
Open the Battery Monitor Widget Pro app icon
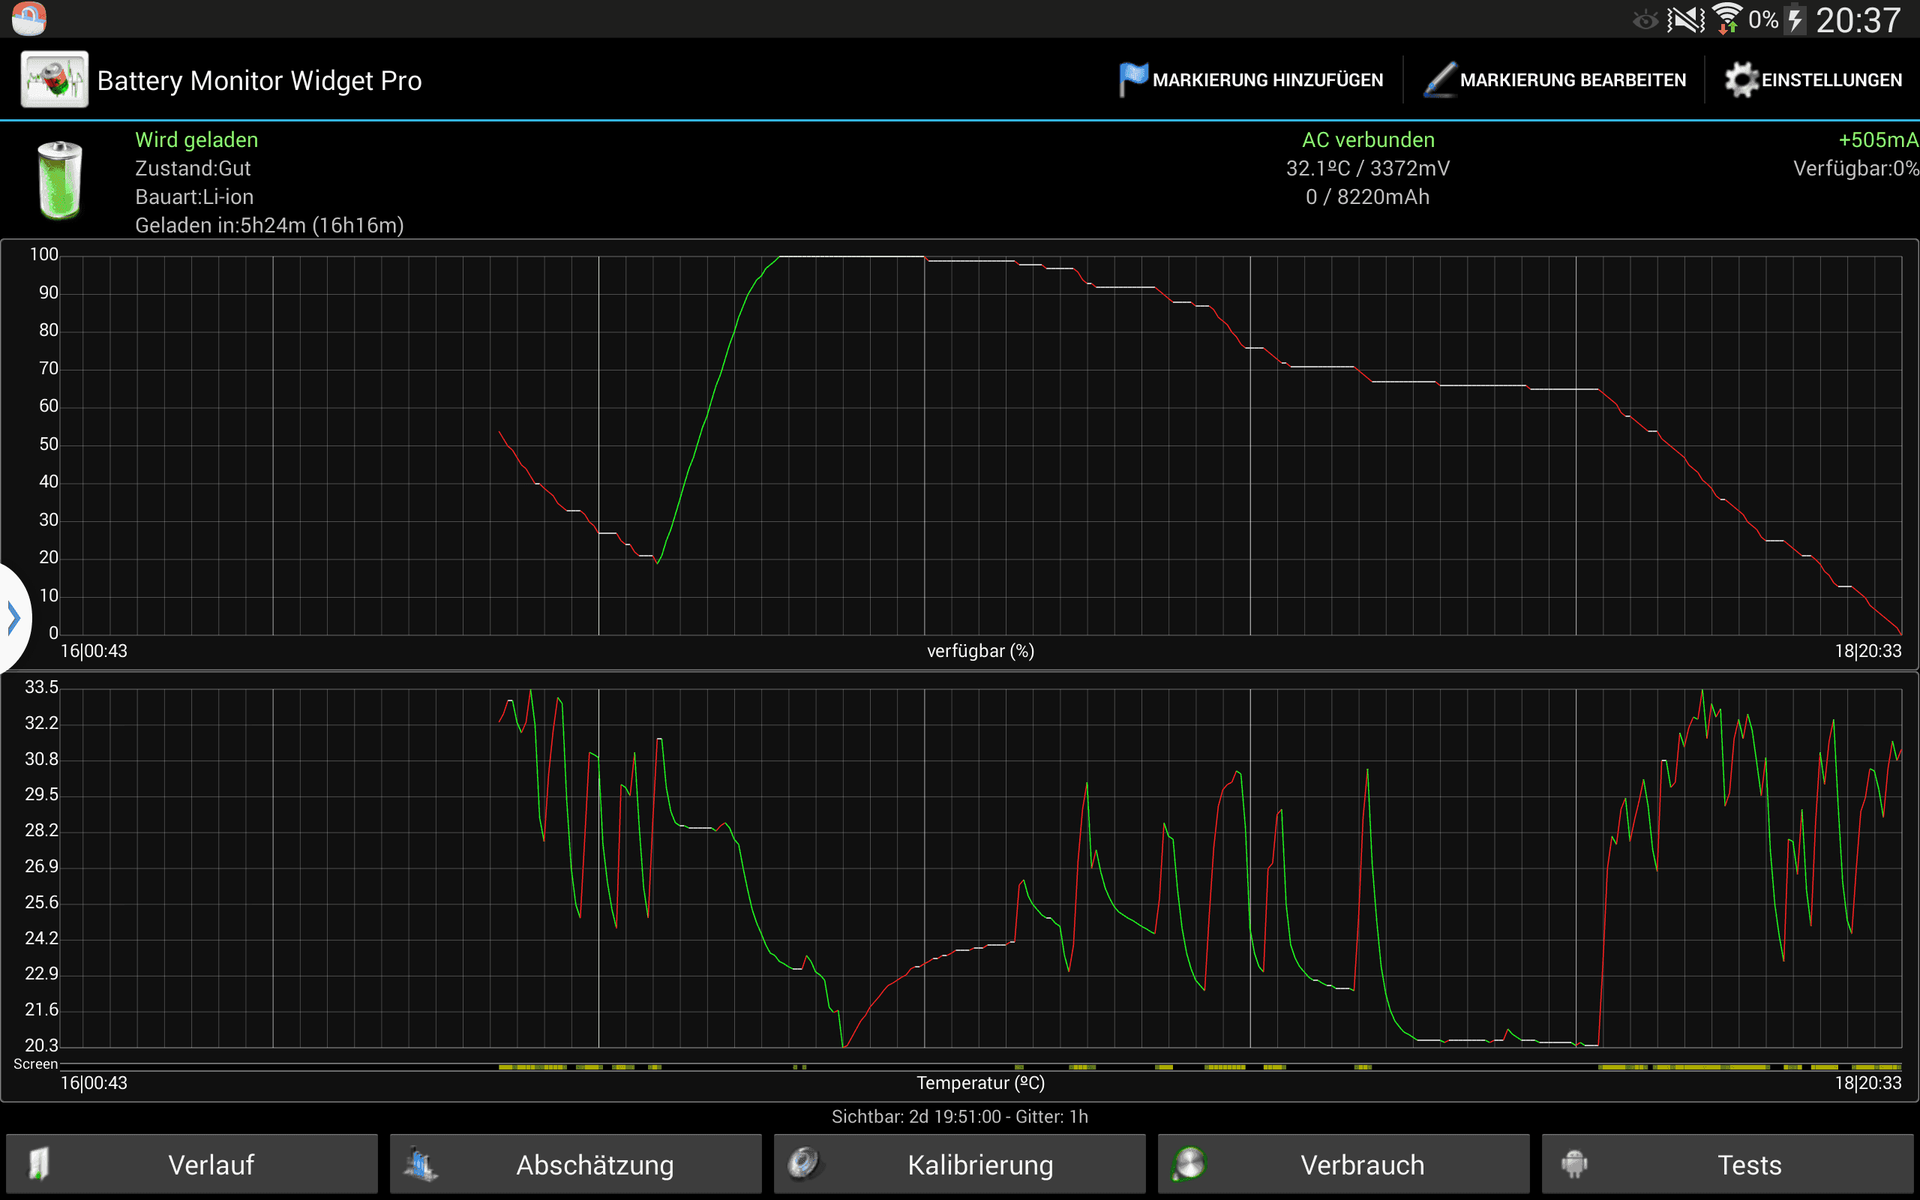pyautogui.click(x=54, y=79)
